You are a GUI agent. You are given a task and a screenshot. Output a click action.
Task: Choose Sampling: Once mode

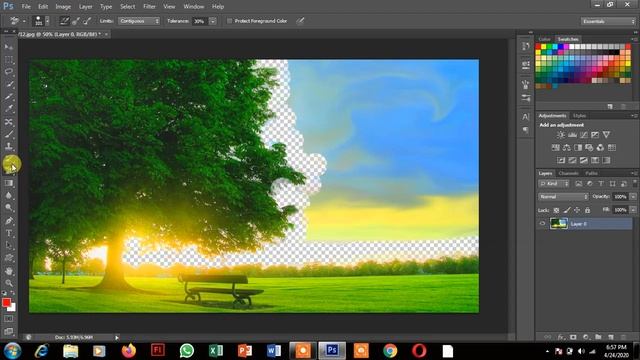point(76,21)
